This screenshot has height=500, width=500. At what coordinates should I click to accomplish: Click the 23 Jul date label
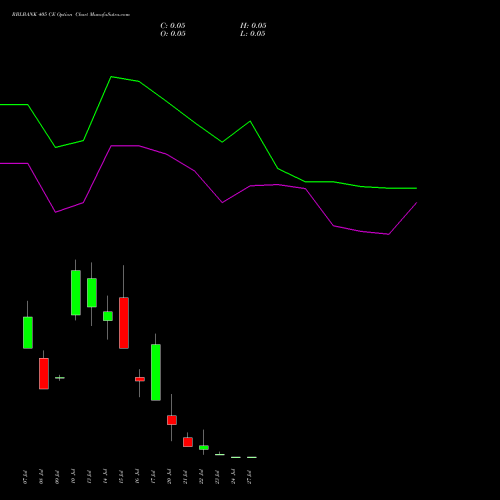(217, 477)
